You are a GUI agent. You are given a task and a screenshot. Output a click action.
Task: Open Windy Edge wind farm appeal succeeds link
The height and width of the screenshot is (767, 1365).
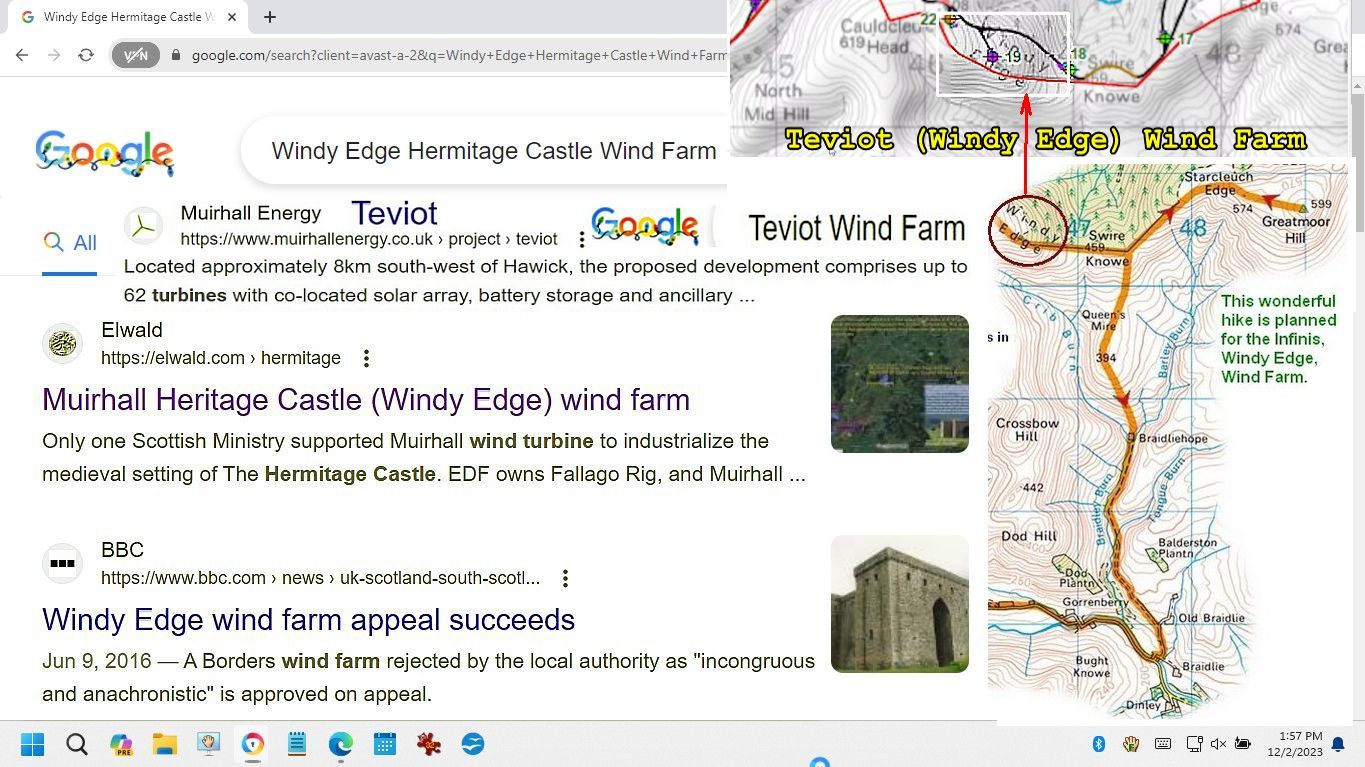308,619
